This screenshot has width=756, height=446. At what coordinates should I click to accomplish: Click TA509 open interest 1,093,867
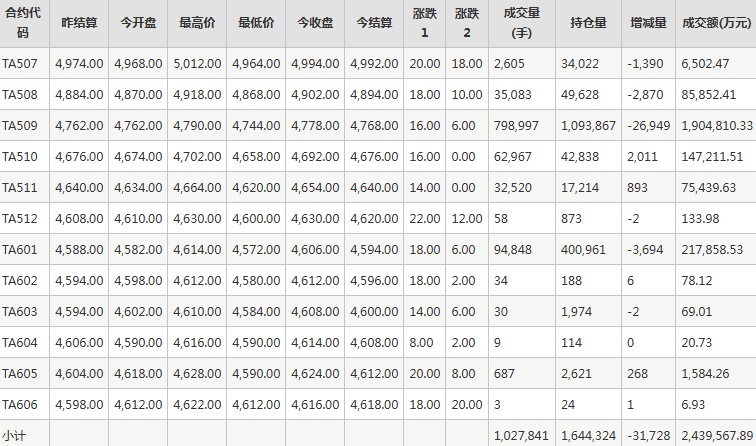[x=588, y=126]
